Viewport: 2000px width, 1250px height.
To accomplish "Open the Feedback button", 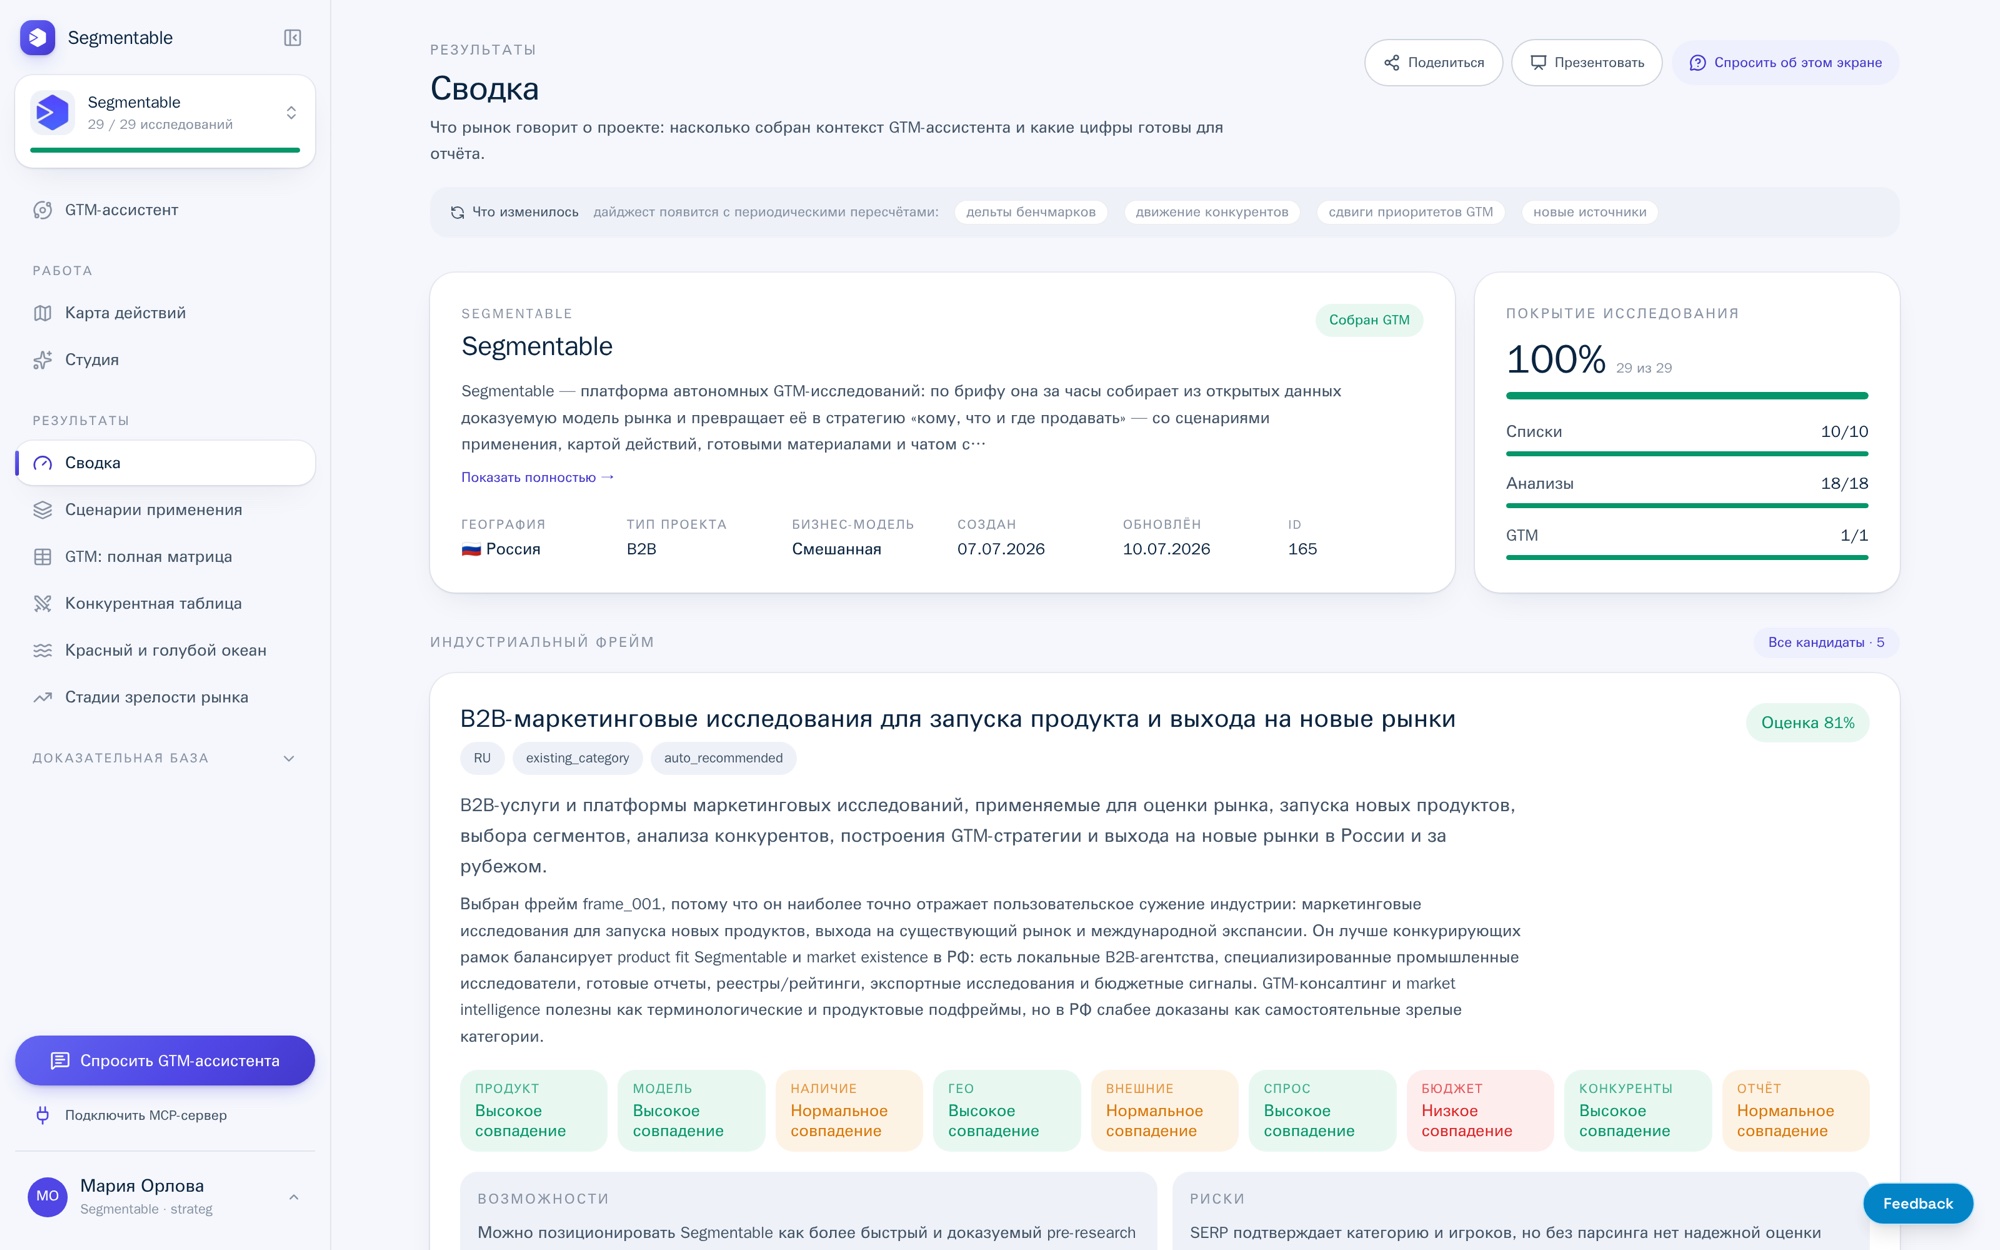I will tap(1917, 1204).
